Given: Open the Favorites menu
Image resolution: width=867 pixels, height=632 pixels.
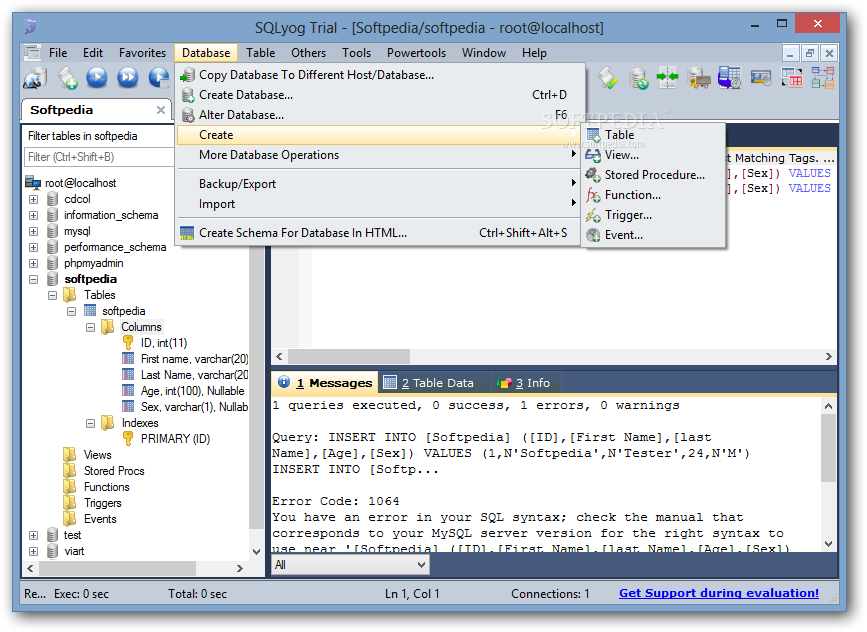Looking at the screenshot, I should click(x=142, y=53).
